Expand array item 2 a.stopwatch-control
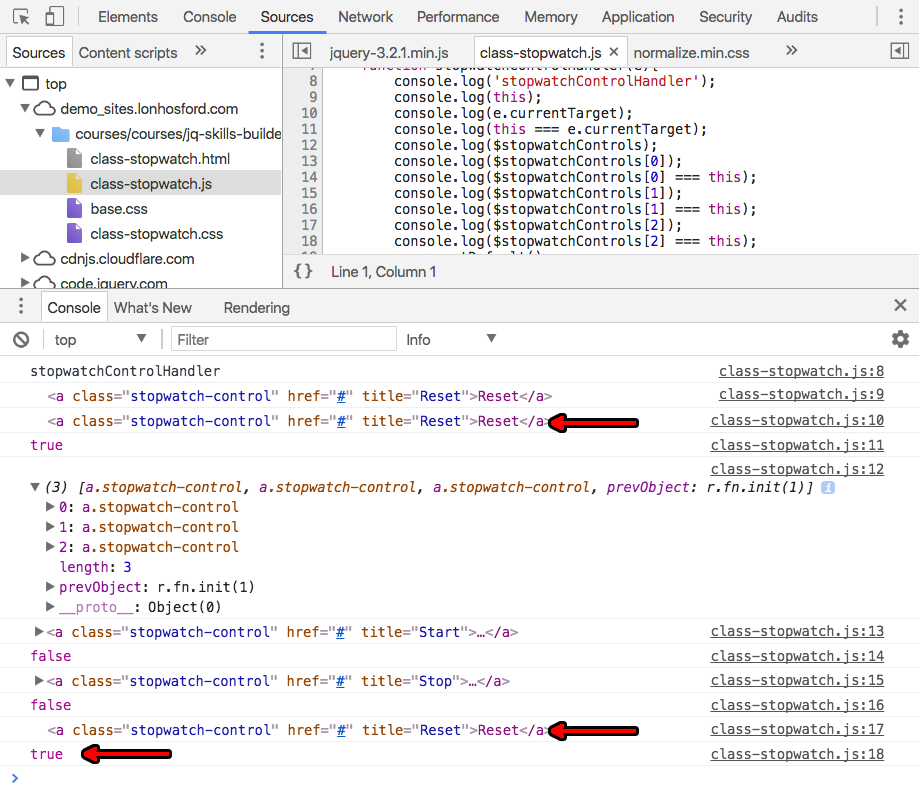919x786 pixels. (50, 546)
